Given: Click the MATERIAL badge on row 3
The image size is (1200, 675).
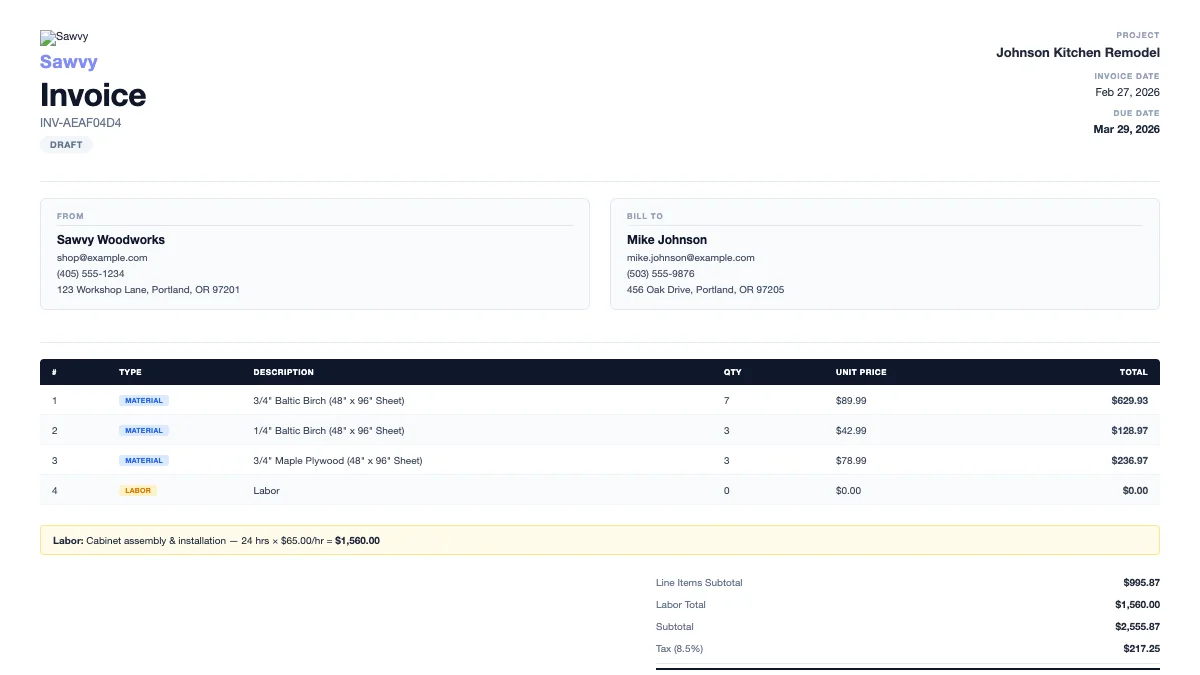Looking at the screenshot, I should click(x=143, y=460).
